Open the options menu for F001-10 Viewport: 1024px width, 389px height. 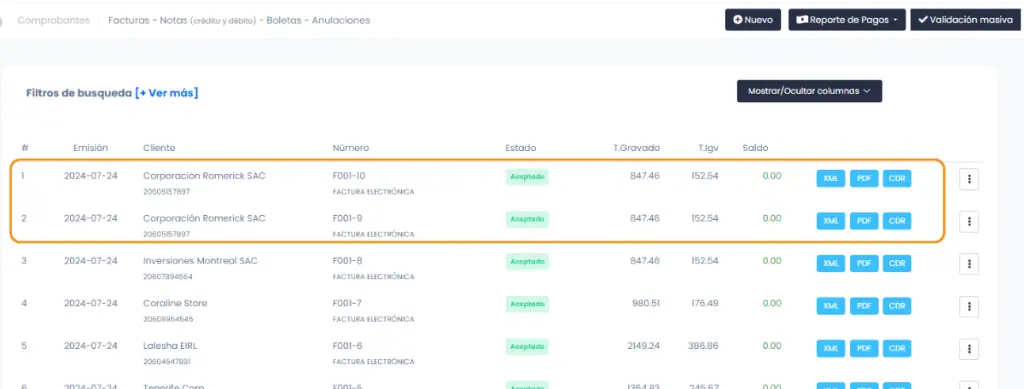[x=969, y=179]
